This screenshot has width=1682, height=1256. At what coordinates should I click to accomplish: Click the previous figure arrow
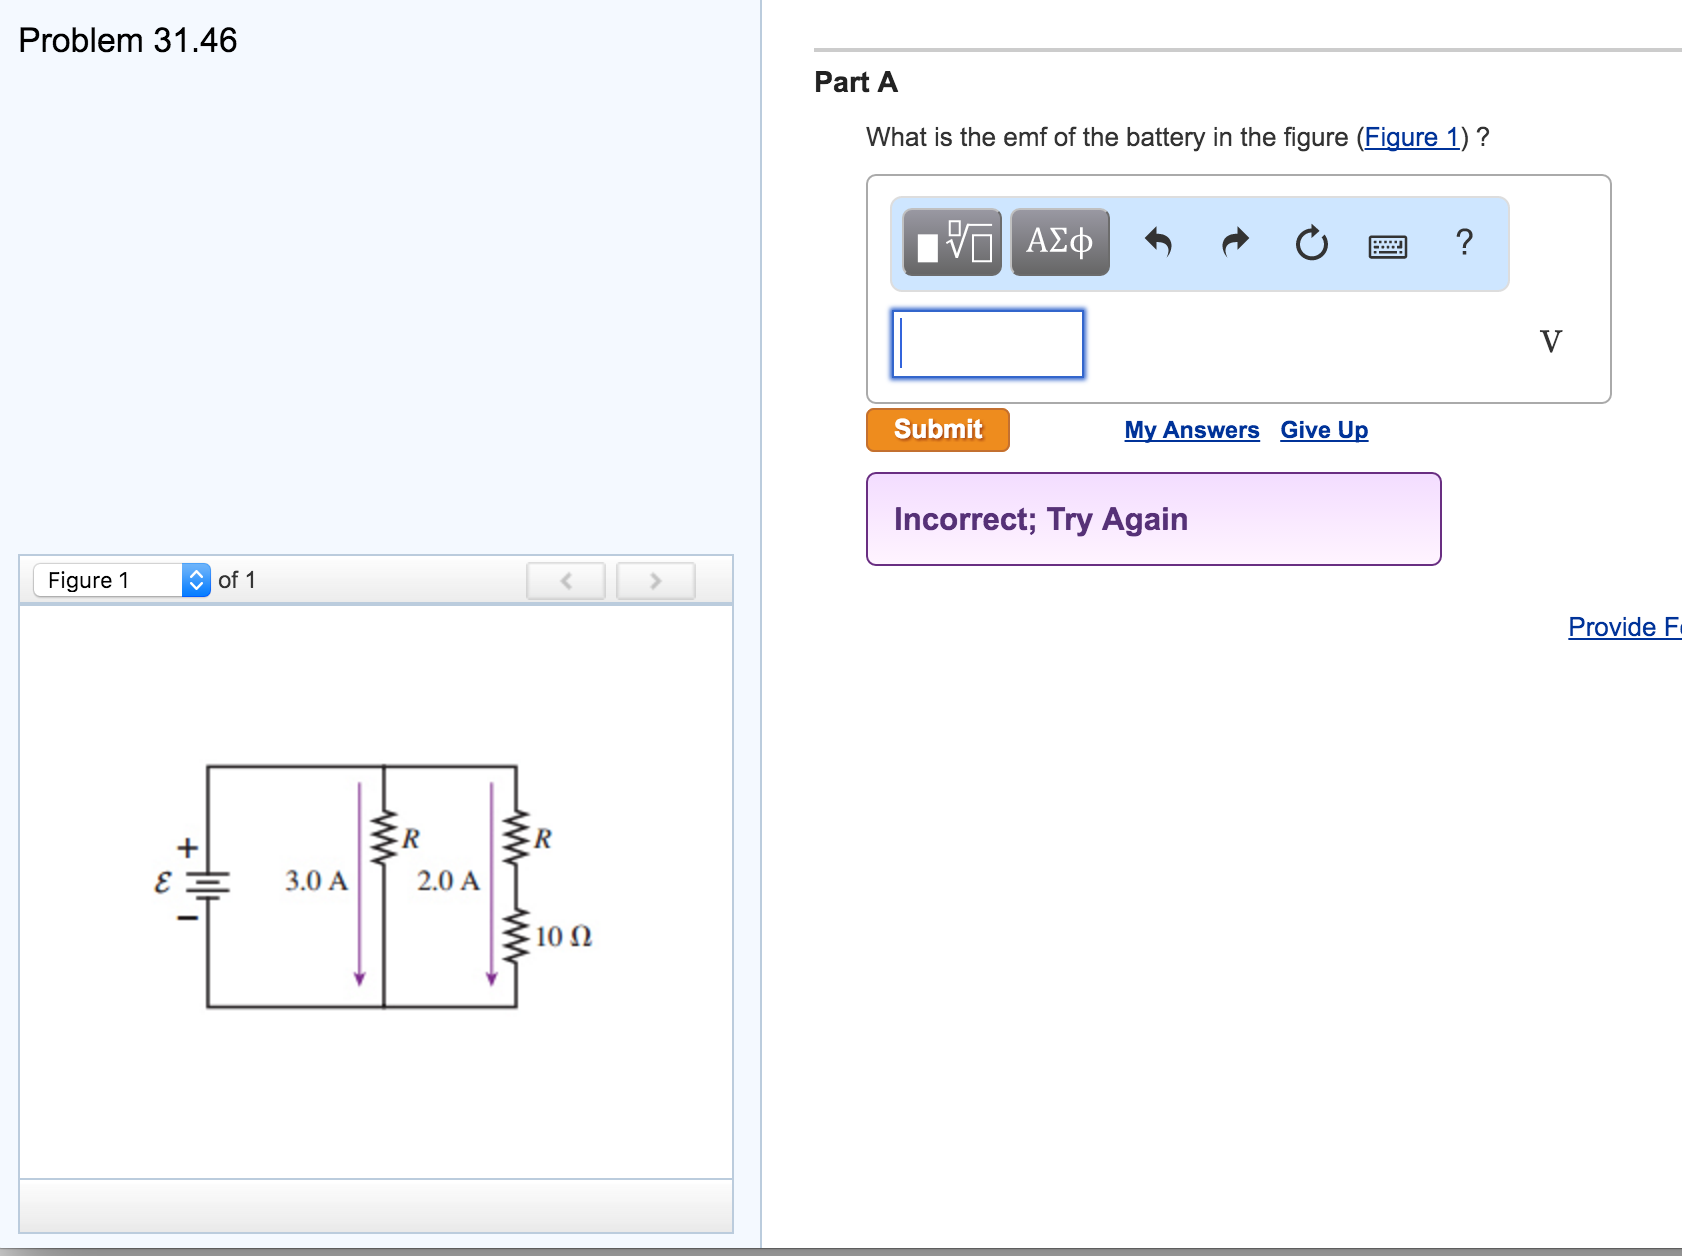click(566, 580)
